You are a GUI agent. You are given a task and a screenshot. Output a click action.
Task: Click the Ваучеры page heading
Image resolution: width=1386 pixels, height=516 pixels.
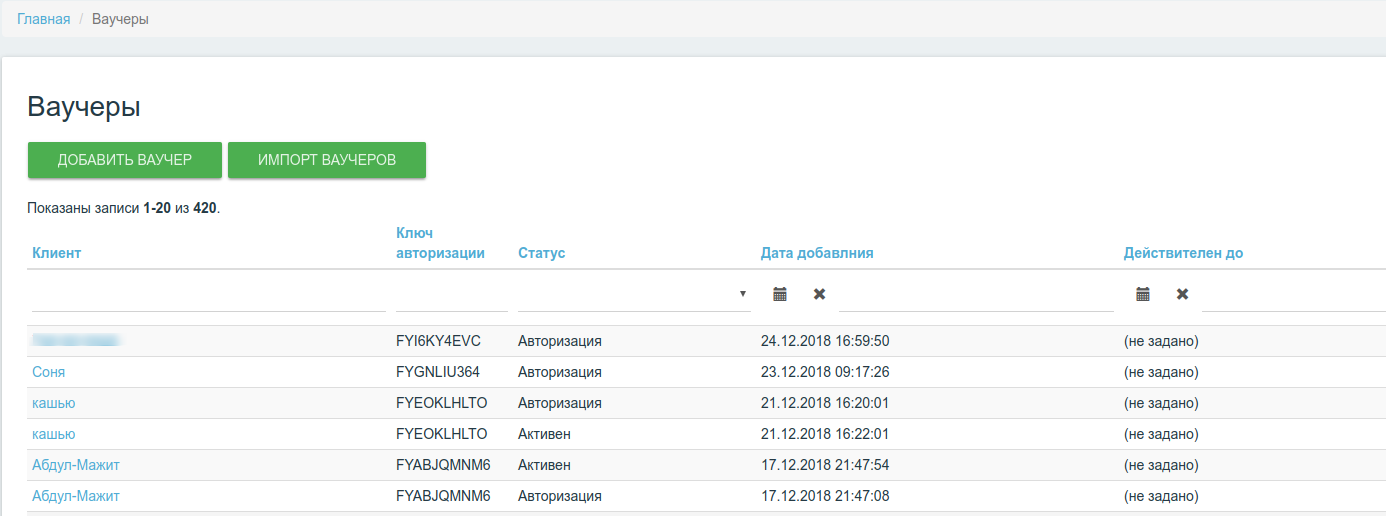[x=84, y=107]
